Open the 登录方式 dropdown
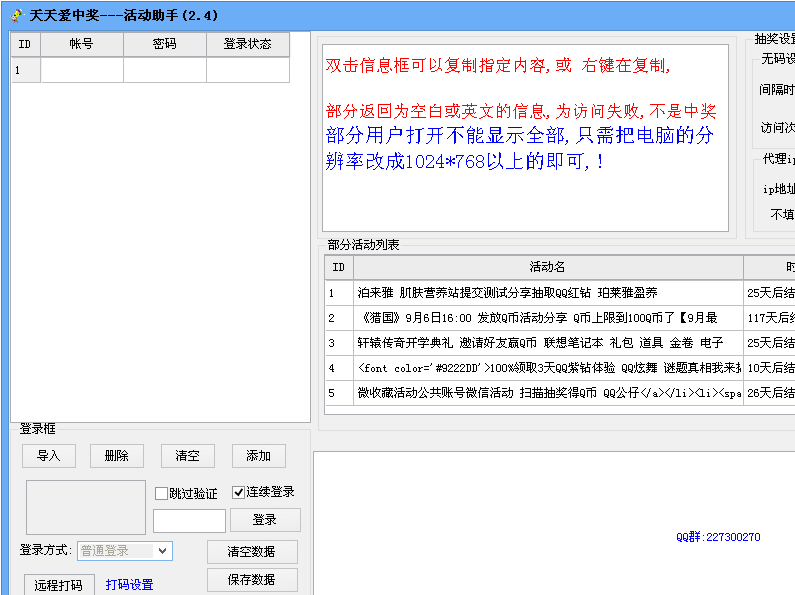 click(x=125, y=551)
